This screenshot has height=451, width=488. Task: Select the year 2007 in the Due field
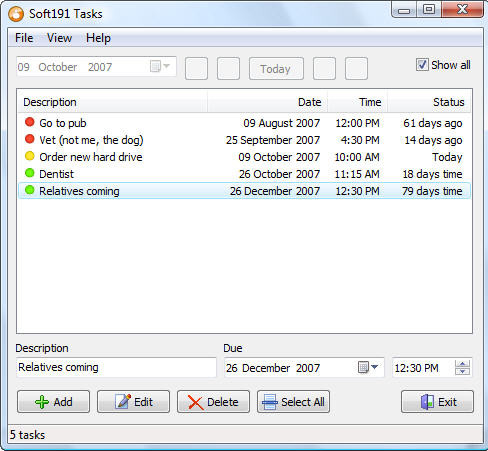(x=308, y=368)
